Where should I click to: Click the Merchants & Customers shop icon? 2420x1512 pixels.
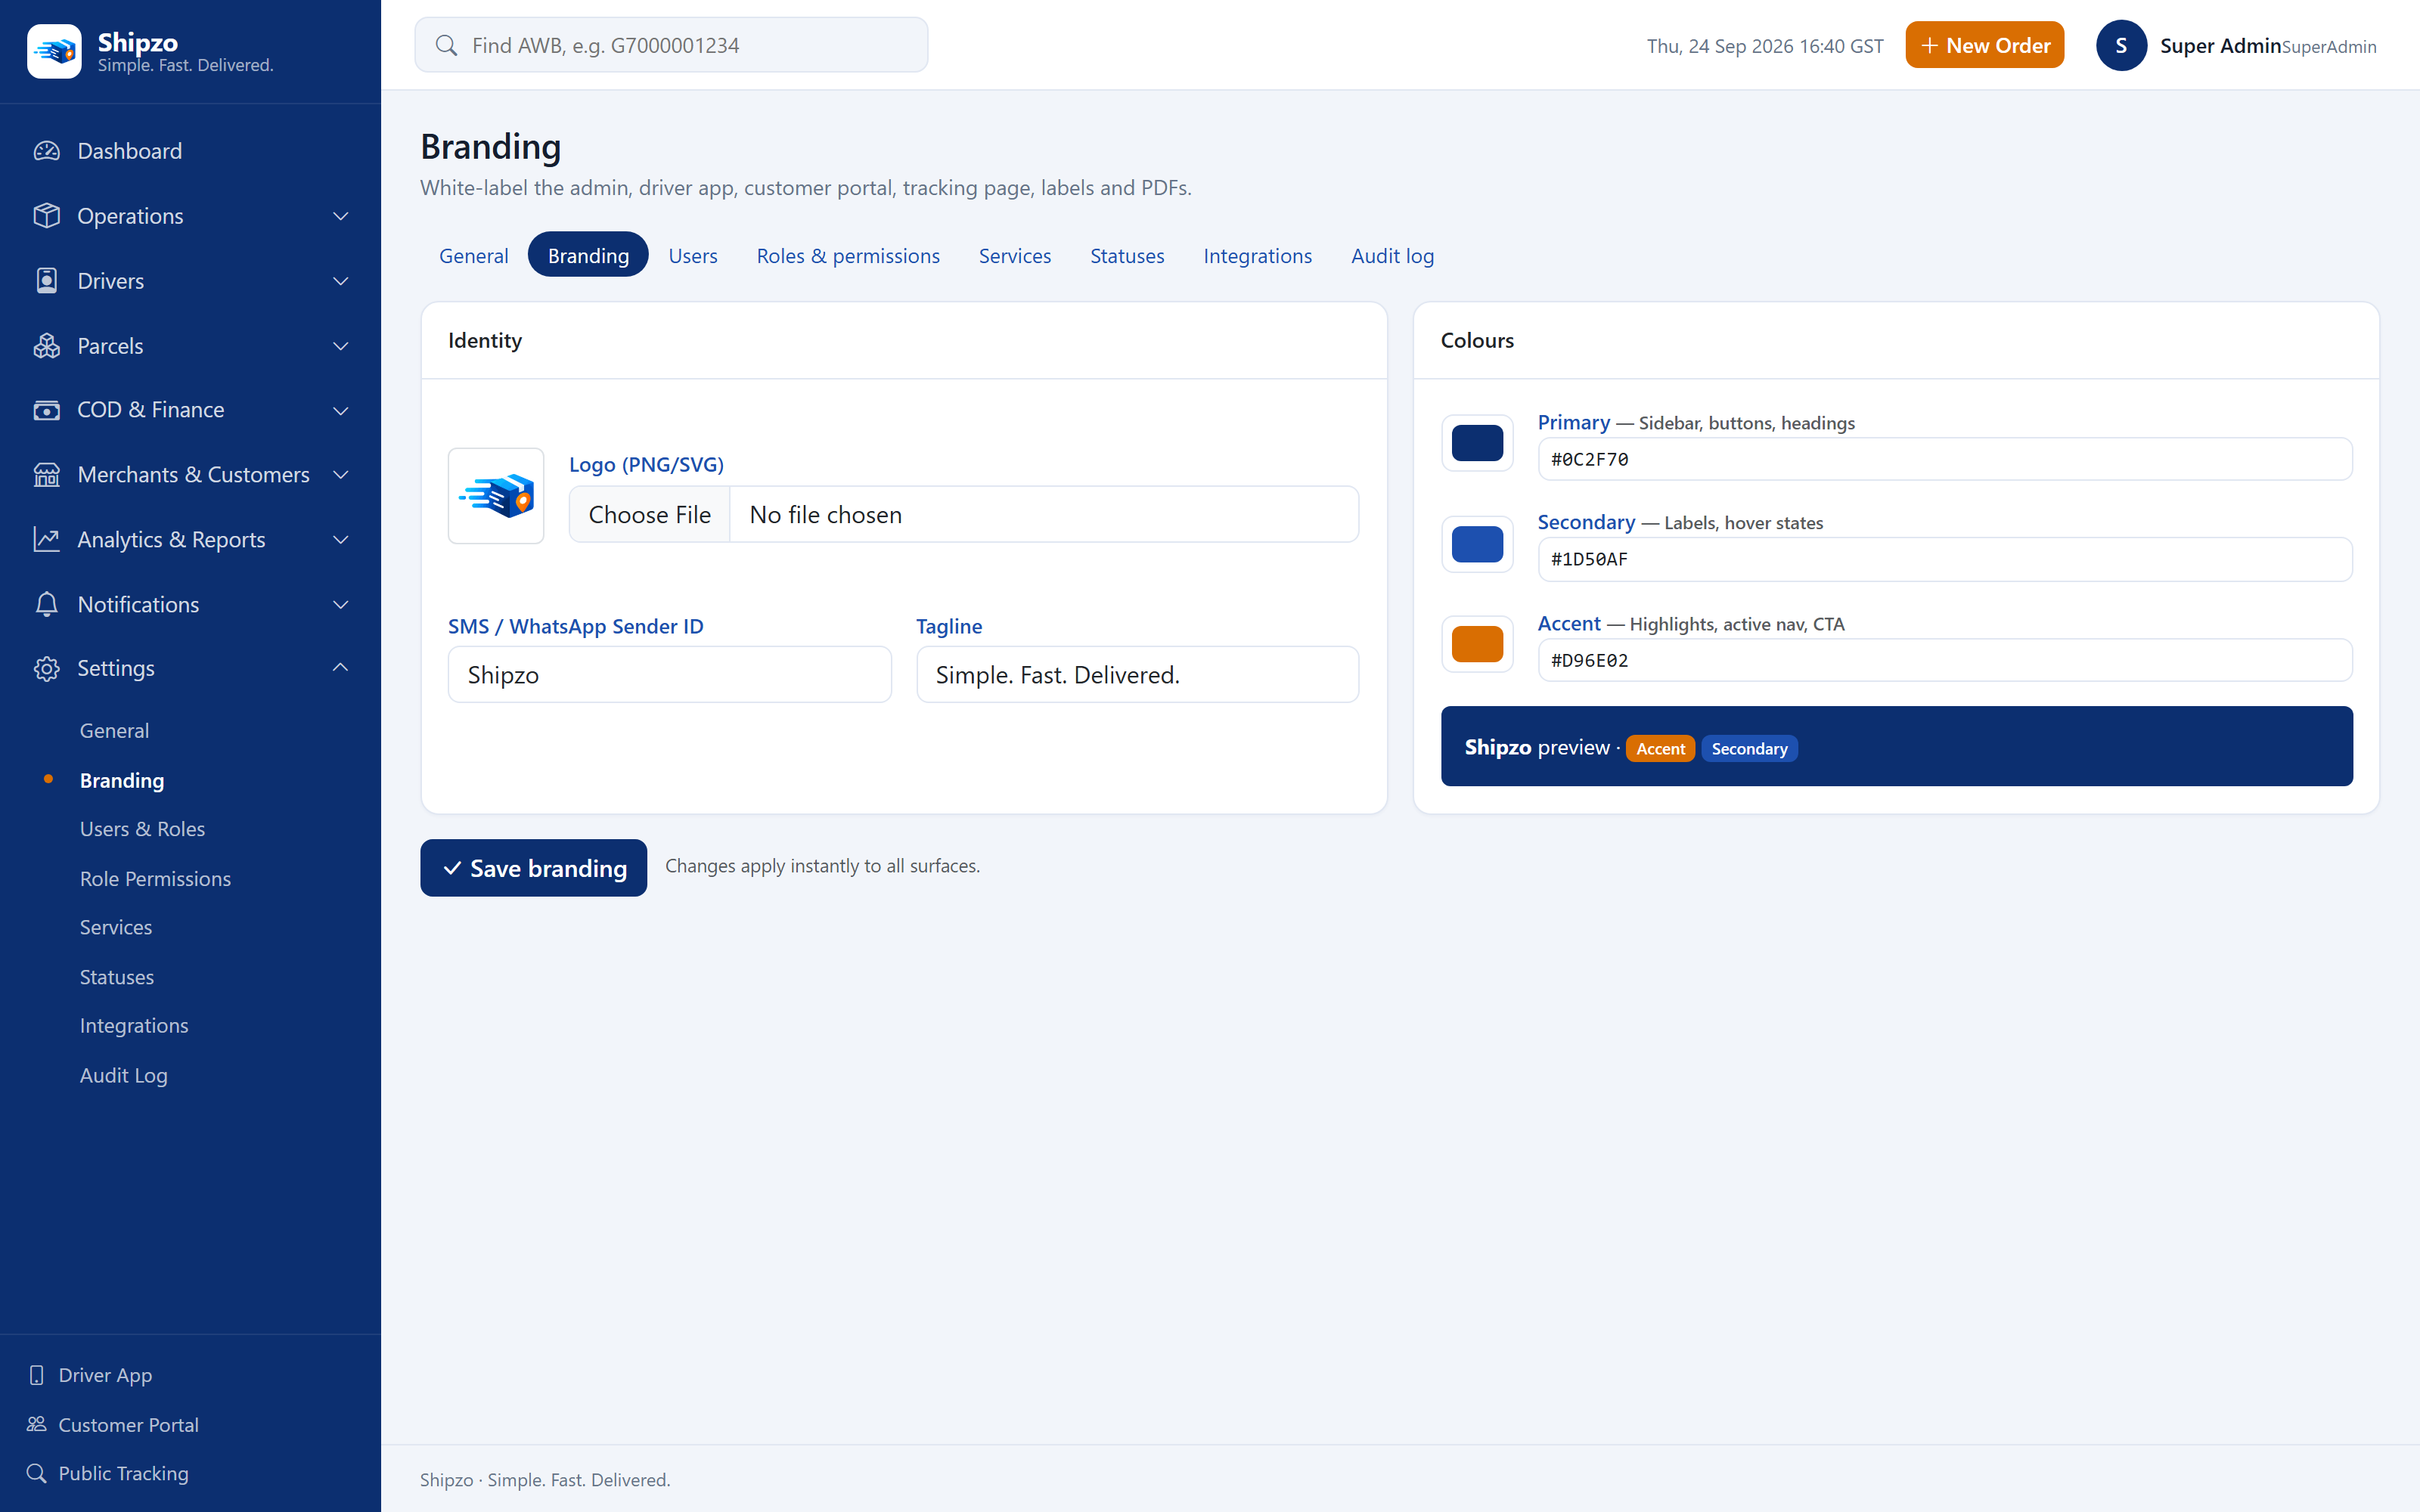click(x=47, y=475)
